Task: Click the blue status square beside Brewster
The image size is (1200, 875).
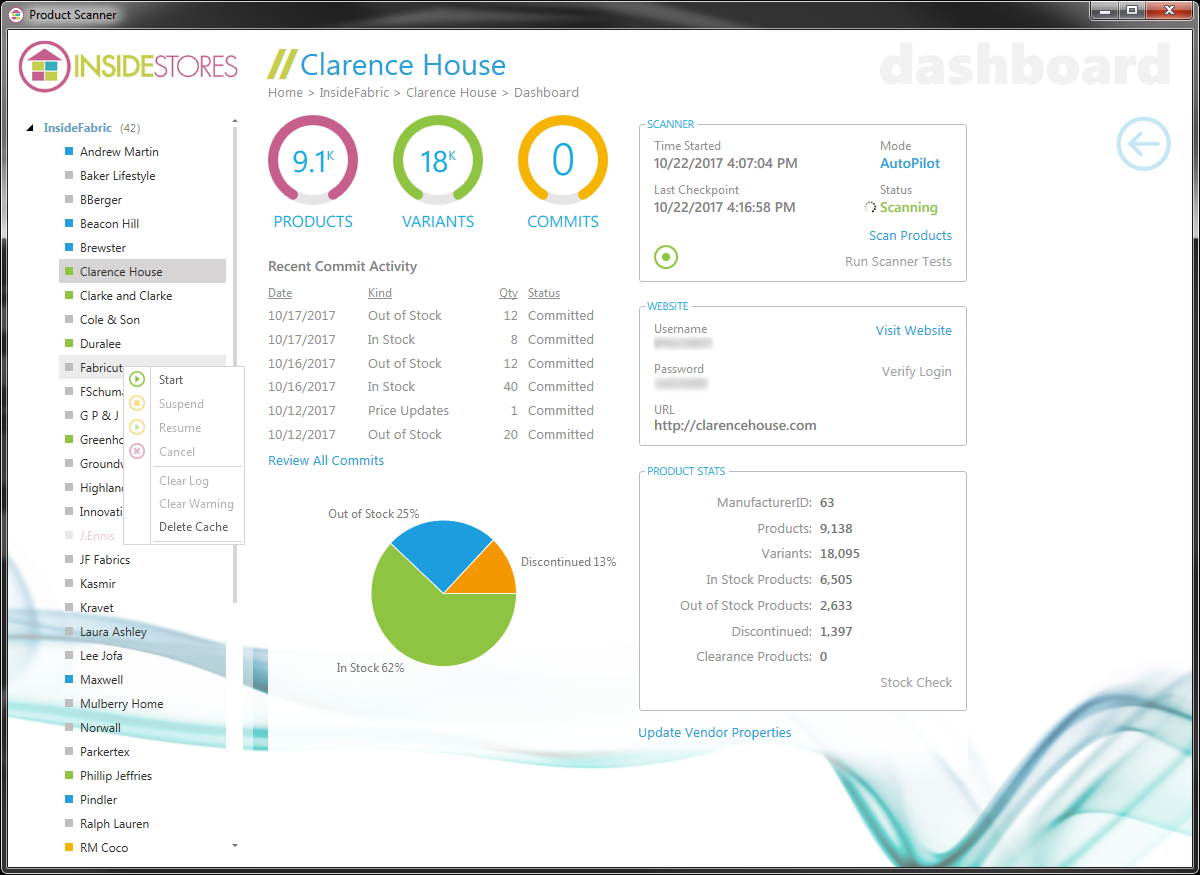Action: 69,248
